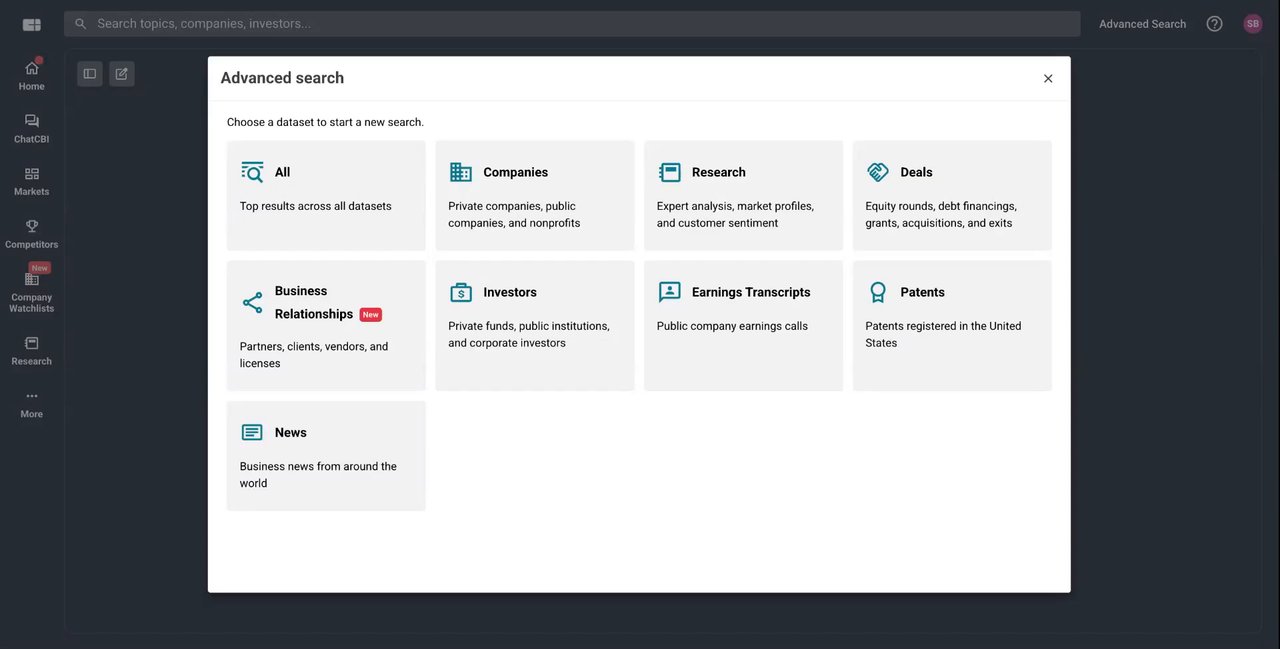This screenshot has width=1280, height=649.
Task: Open Company Watchlists in sidebar
Action: (31, 290)
